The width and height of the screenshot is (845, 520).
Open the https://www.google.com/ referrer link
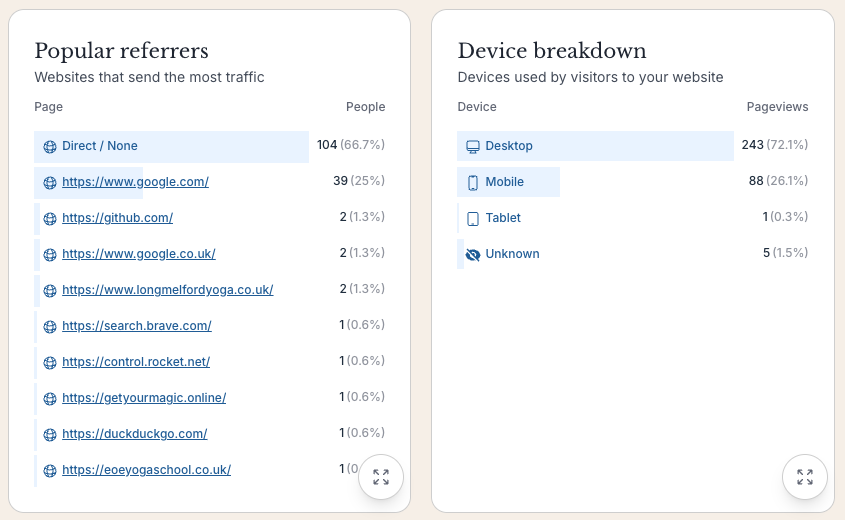coord(135,182)
